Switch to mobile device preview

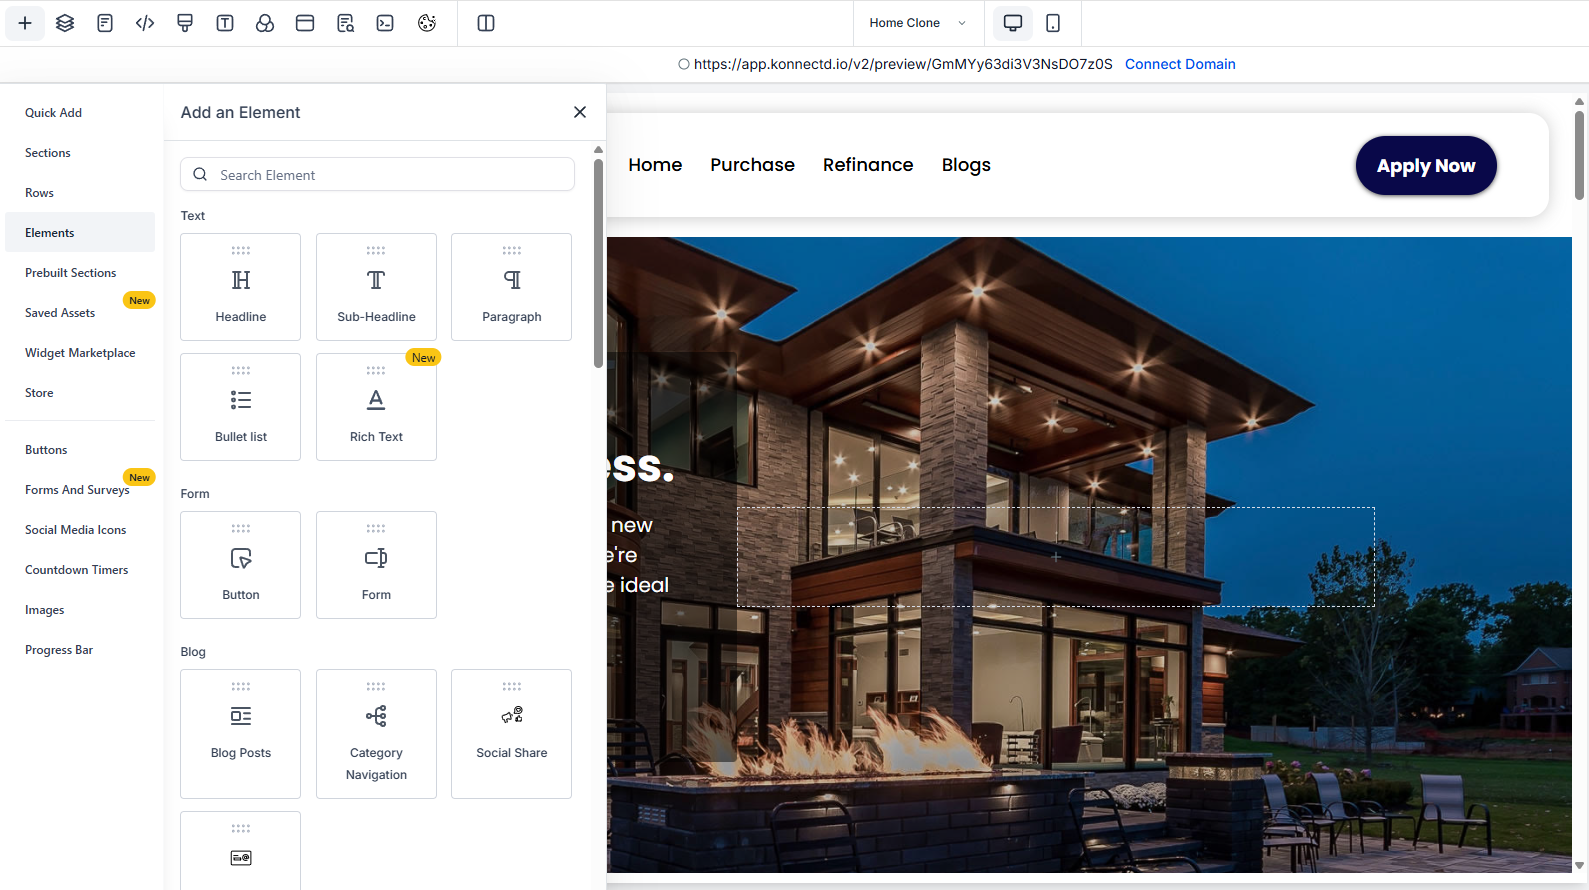[x=1053, y=23]
